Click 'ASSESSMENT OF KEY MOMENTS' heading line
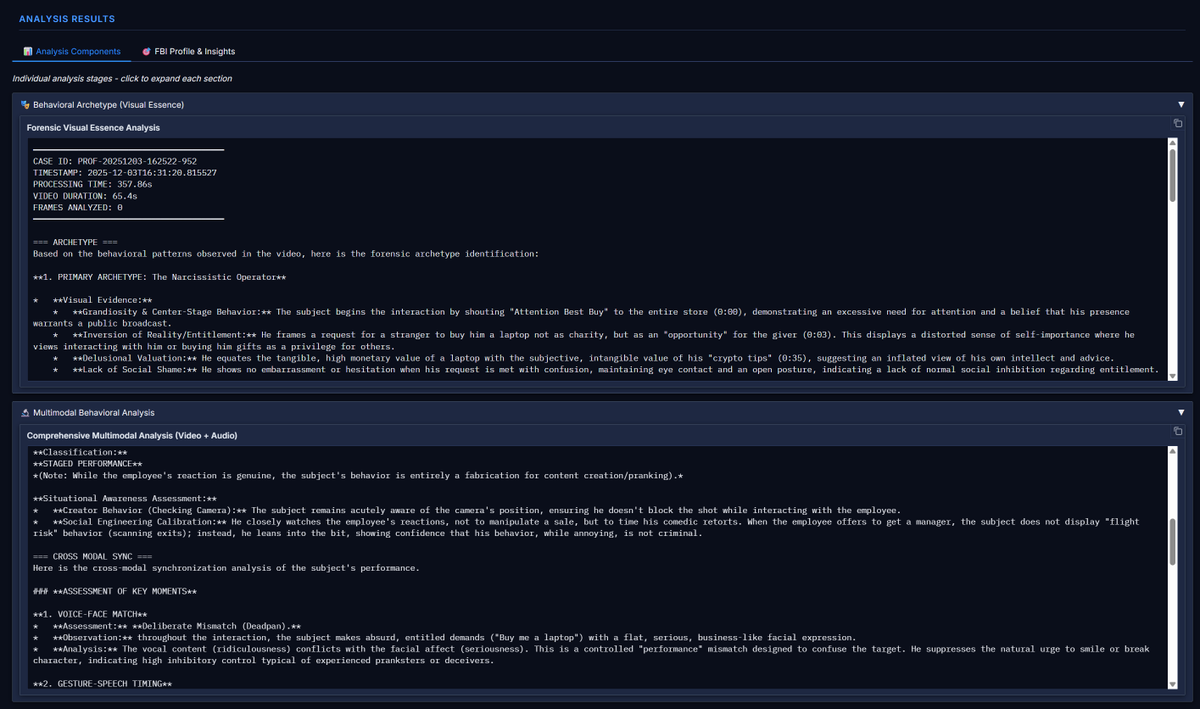The image size is (1200, 709). [115, 591]
